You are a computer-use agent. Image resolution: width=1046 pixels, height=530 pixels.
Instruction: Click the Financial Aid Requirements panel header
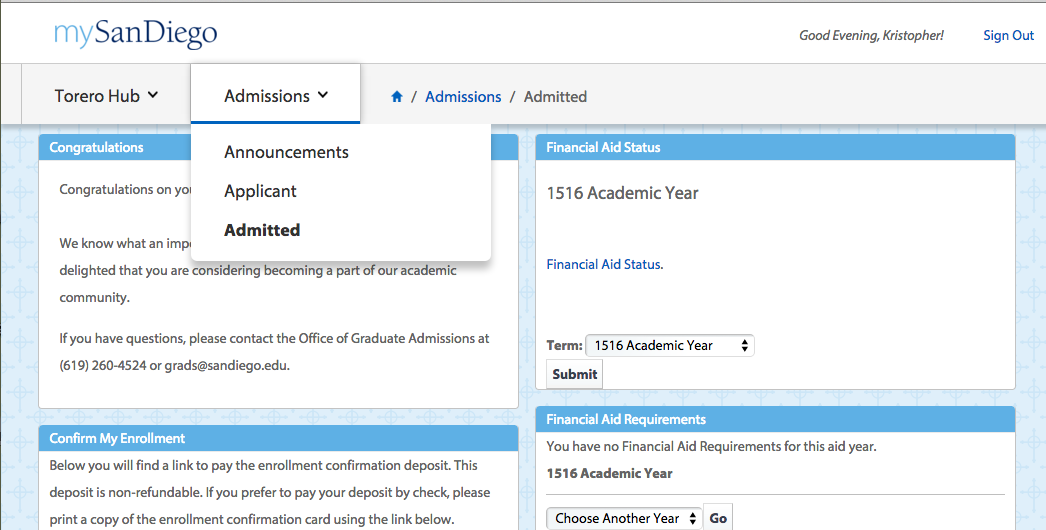(x=775, y=419)
